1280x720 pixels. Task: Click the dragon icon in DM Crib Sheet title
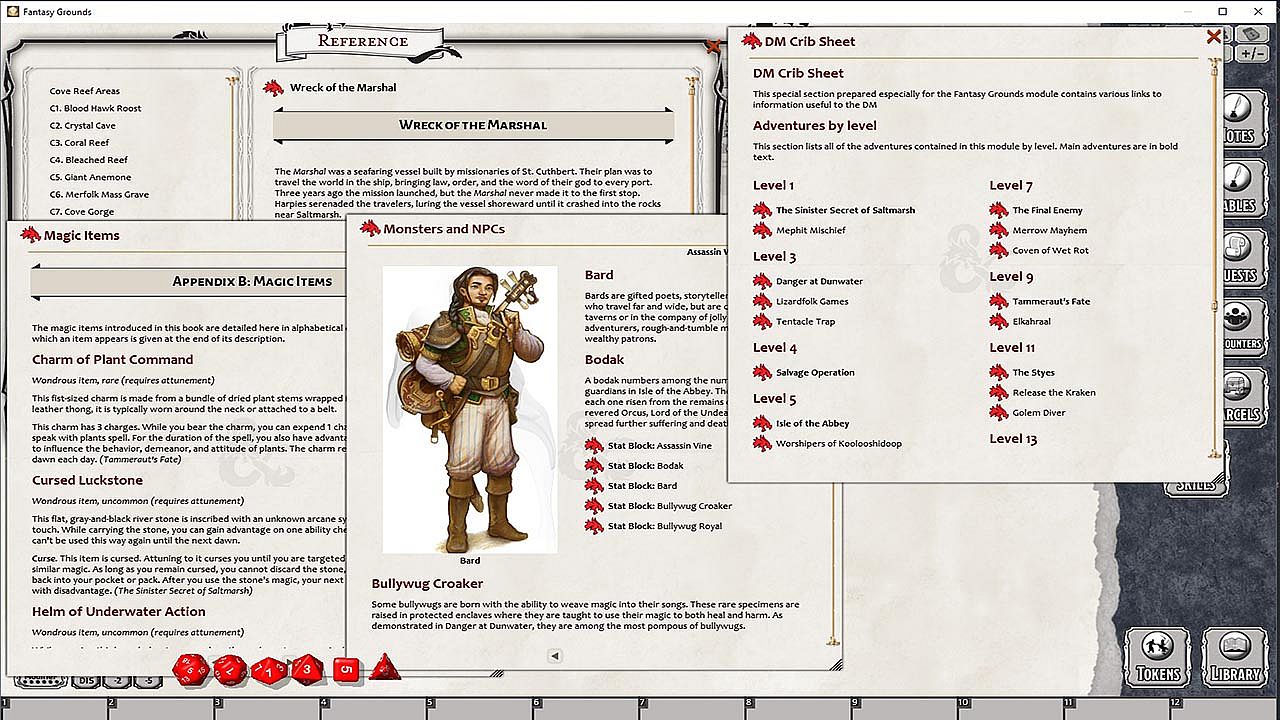(751, 41)
